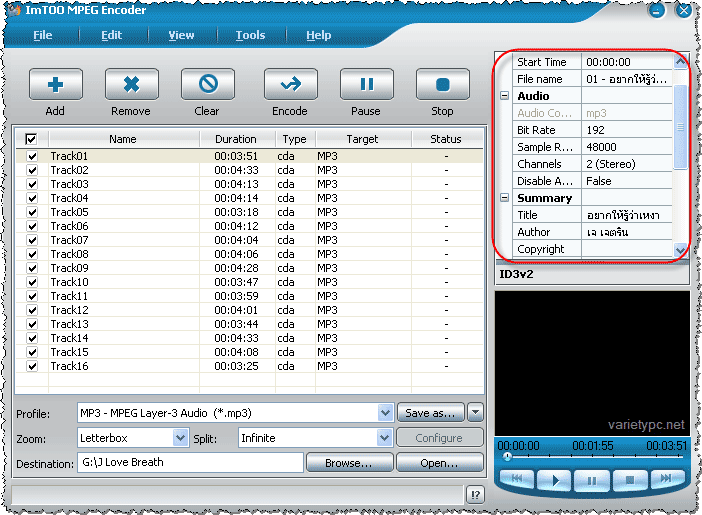The height and width of the screenshot is (515, 702).
Task: Click the Sample Rate value 48000
Action: pos(627,147)
